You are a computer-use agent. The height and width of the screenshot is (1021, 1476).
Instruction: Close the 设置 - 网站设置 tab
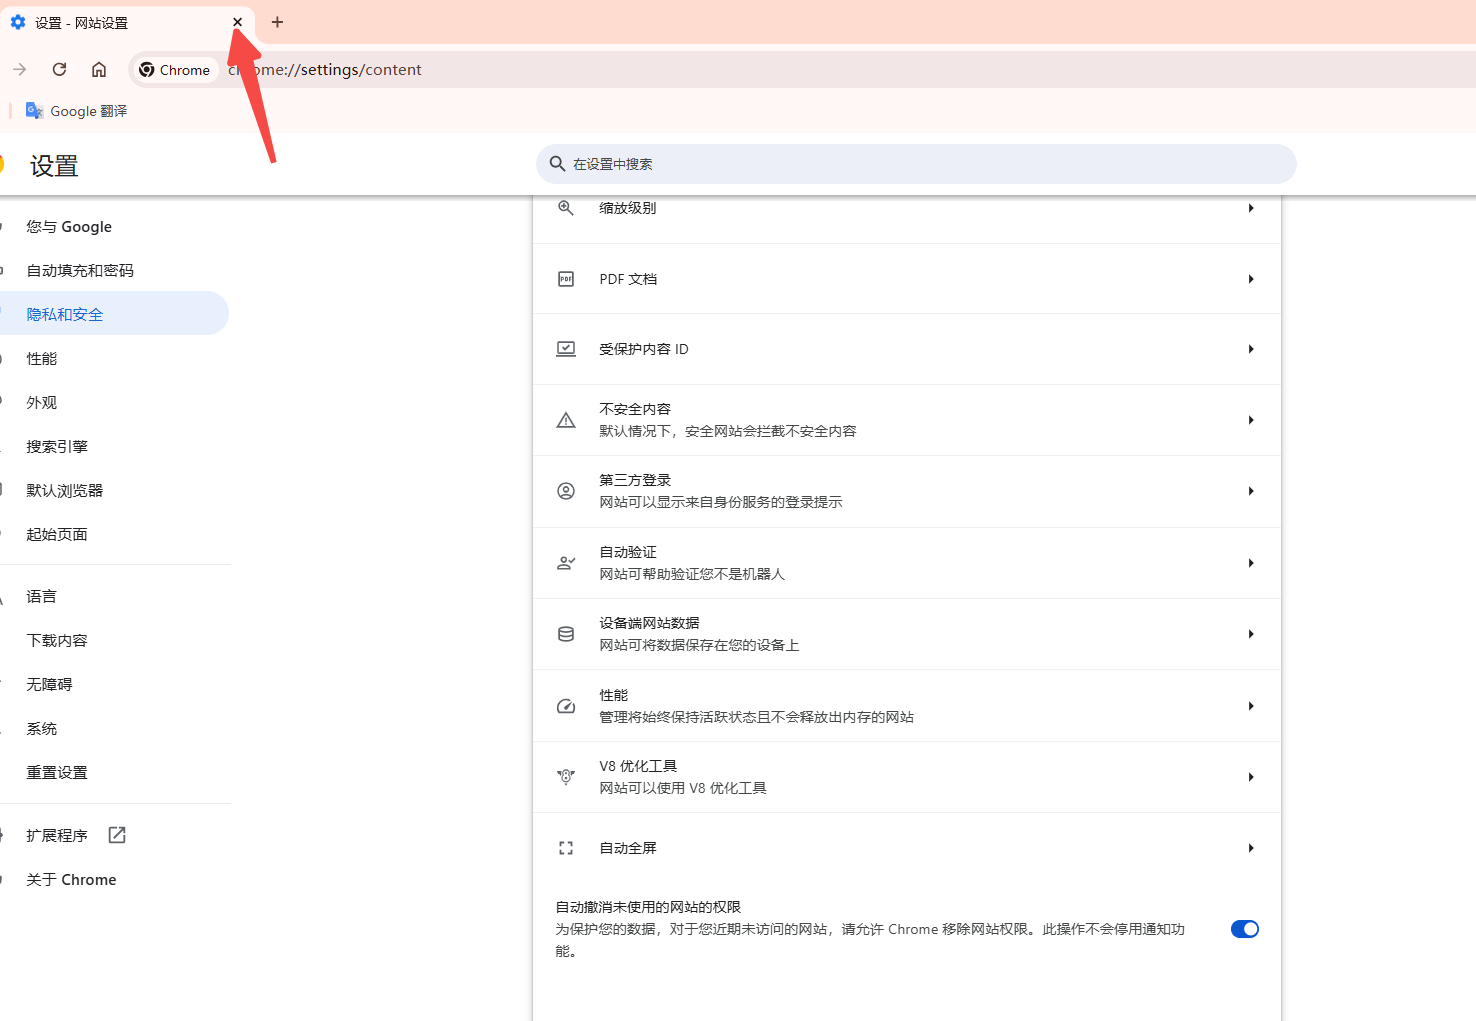237,22
